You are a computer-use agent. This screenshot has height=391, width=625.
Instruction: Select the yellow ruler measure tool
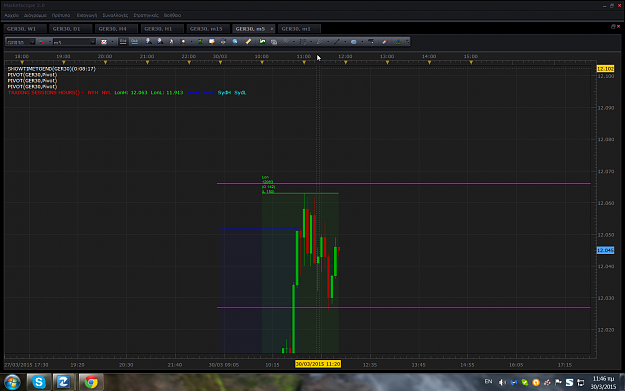click(248, 41)
